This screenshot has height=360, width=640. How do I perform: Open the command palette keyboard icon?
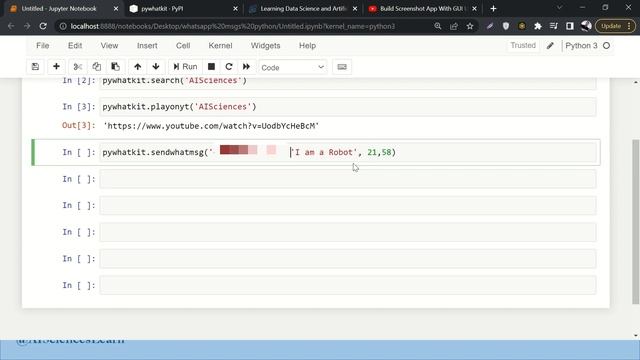pos(342,67)
